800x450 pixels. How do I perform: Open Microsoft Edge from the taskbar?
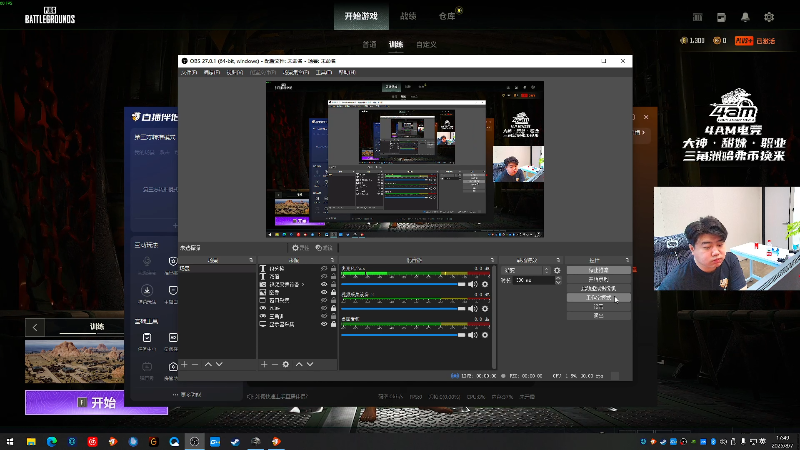52,441
